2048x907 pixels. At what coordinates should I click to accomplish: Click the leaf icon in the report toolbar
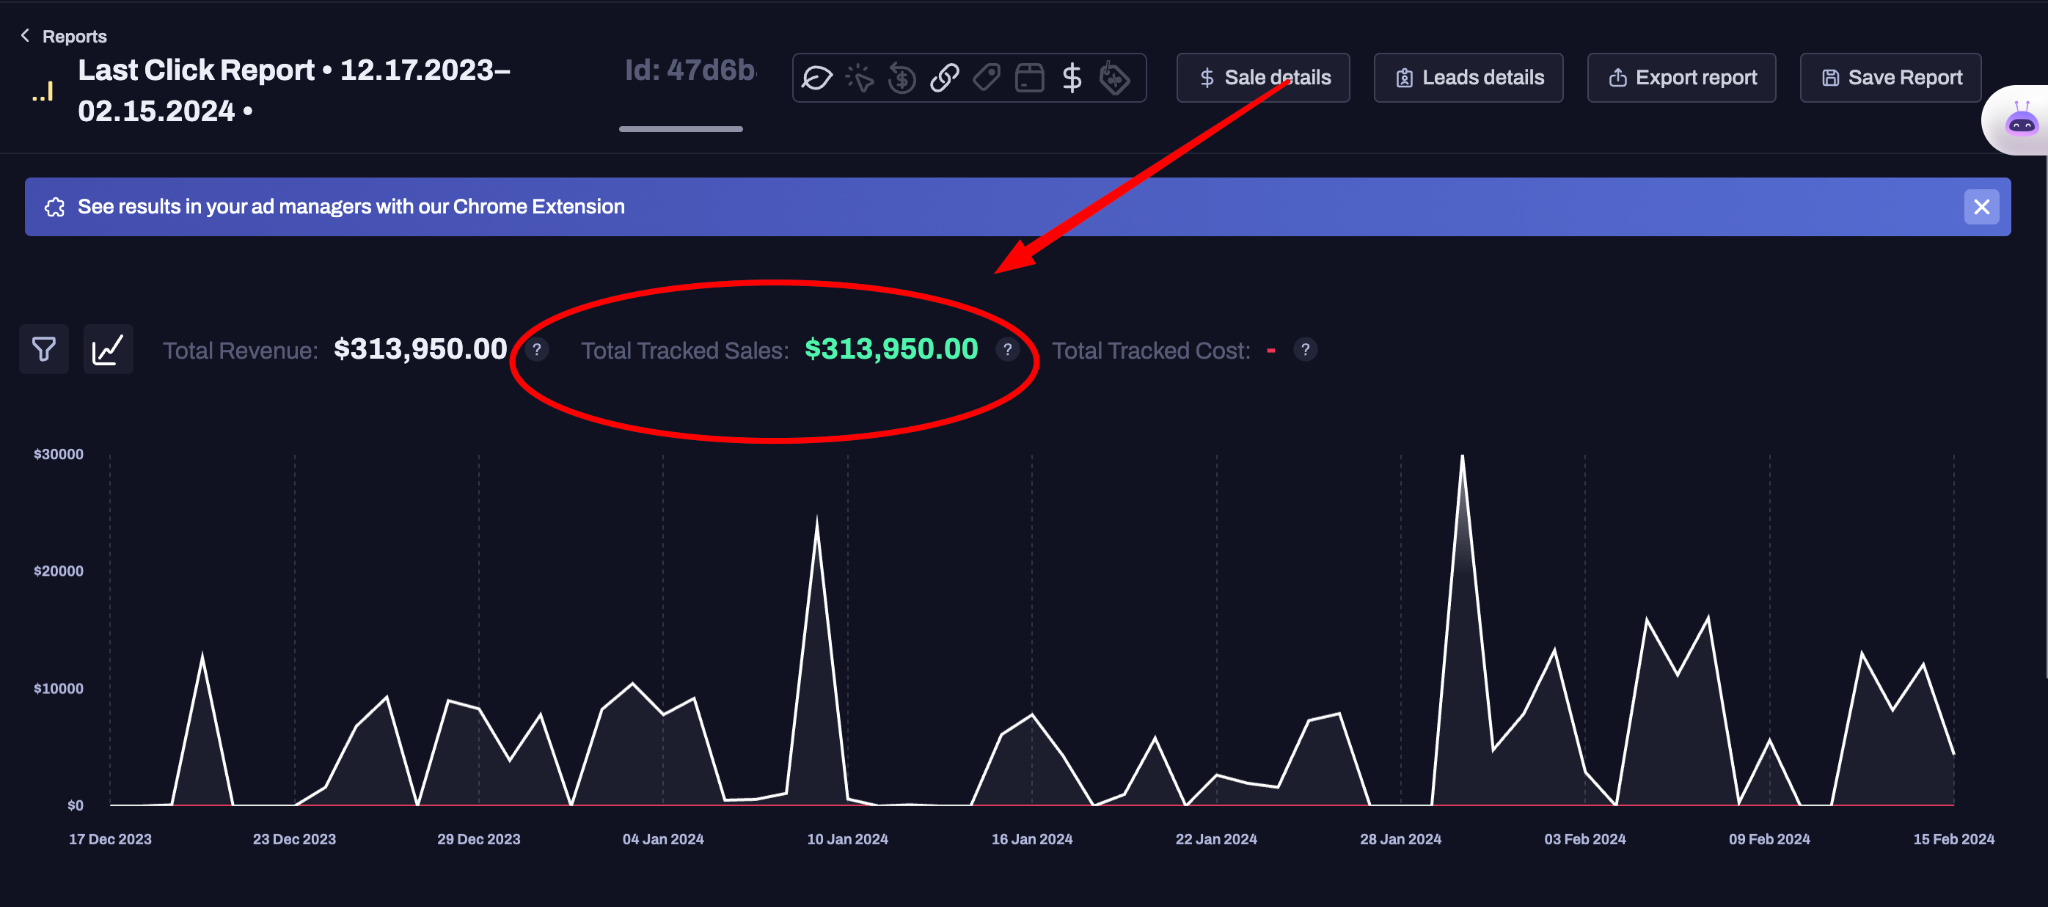point(817,78)
